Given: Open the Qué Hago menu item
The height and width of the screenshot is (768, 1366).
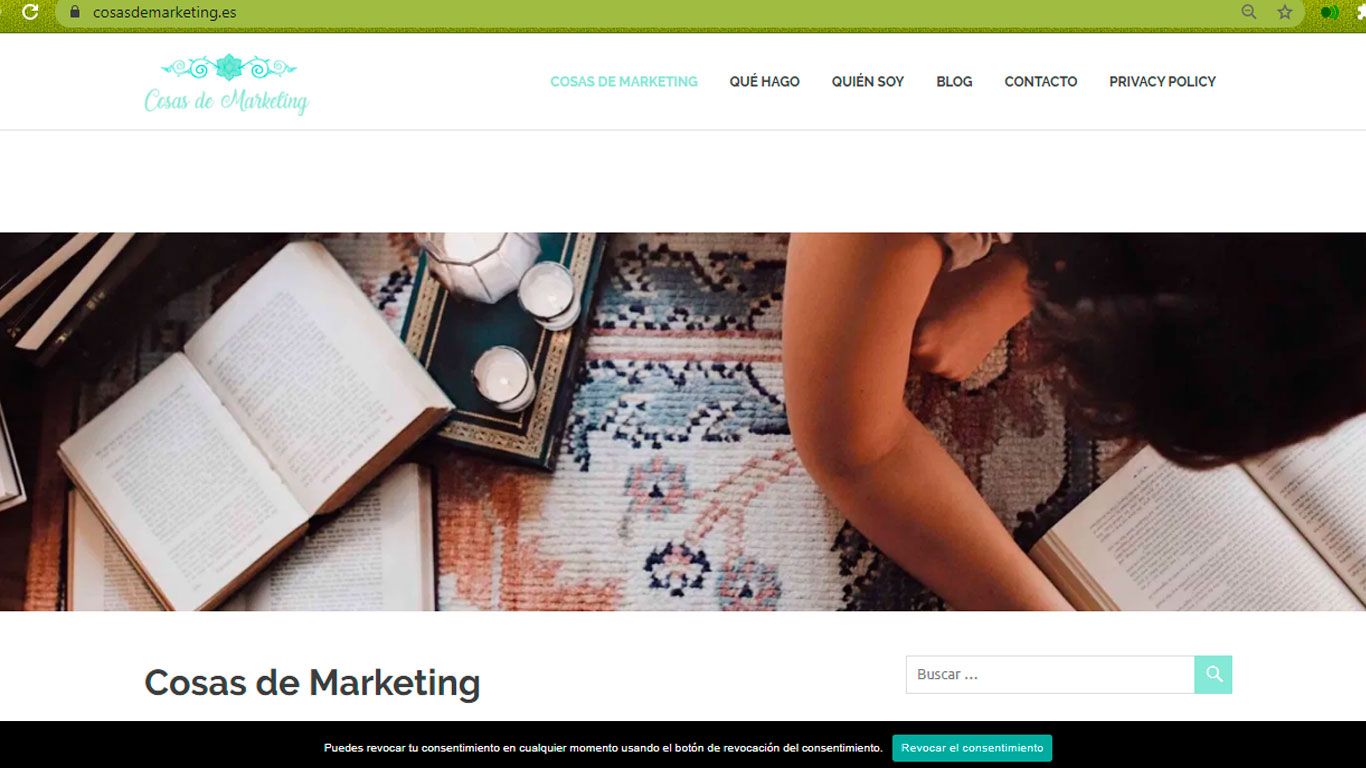Looking at the screenshot, I should click(x=764, y=82).
